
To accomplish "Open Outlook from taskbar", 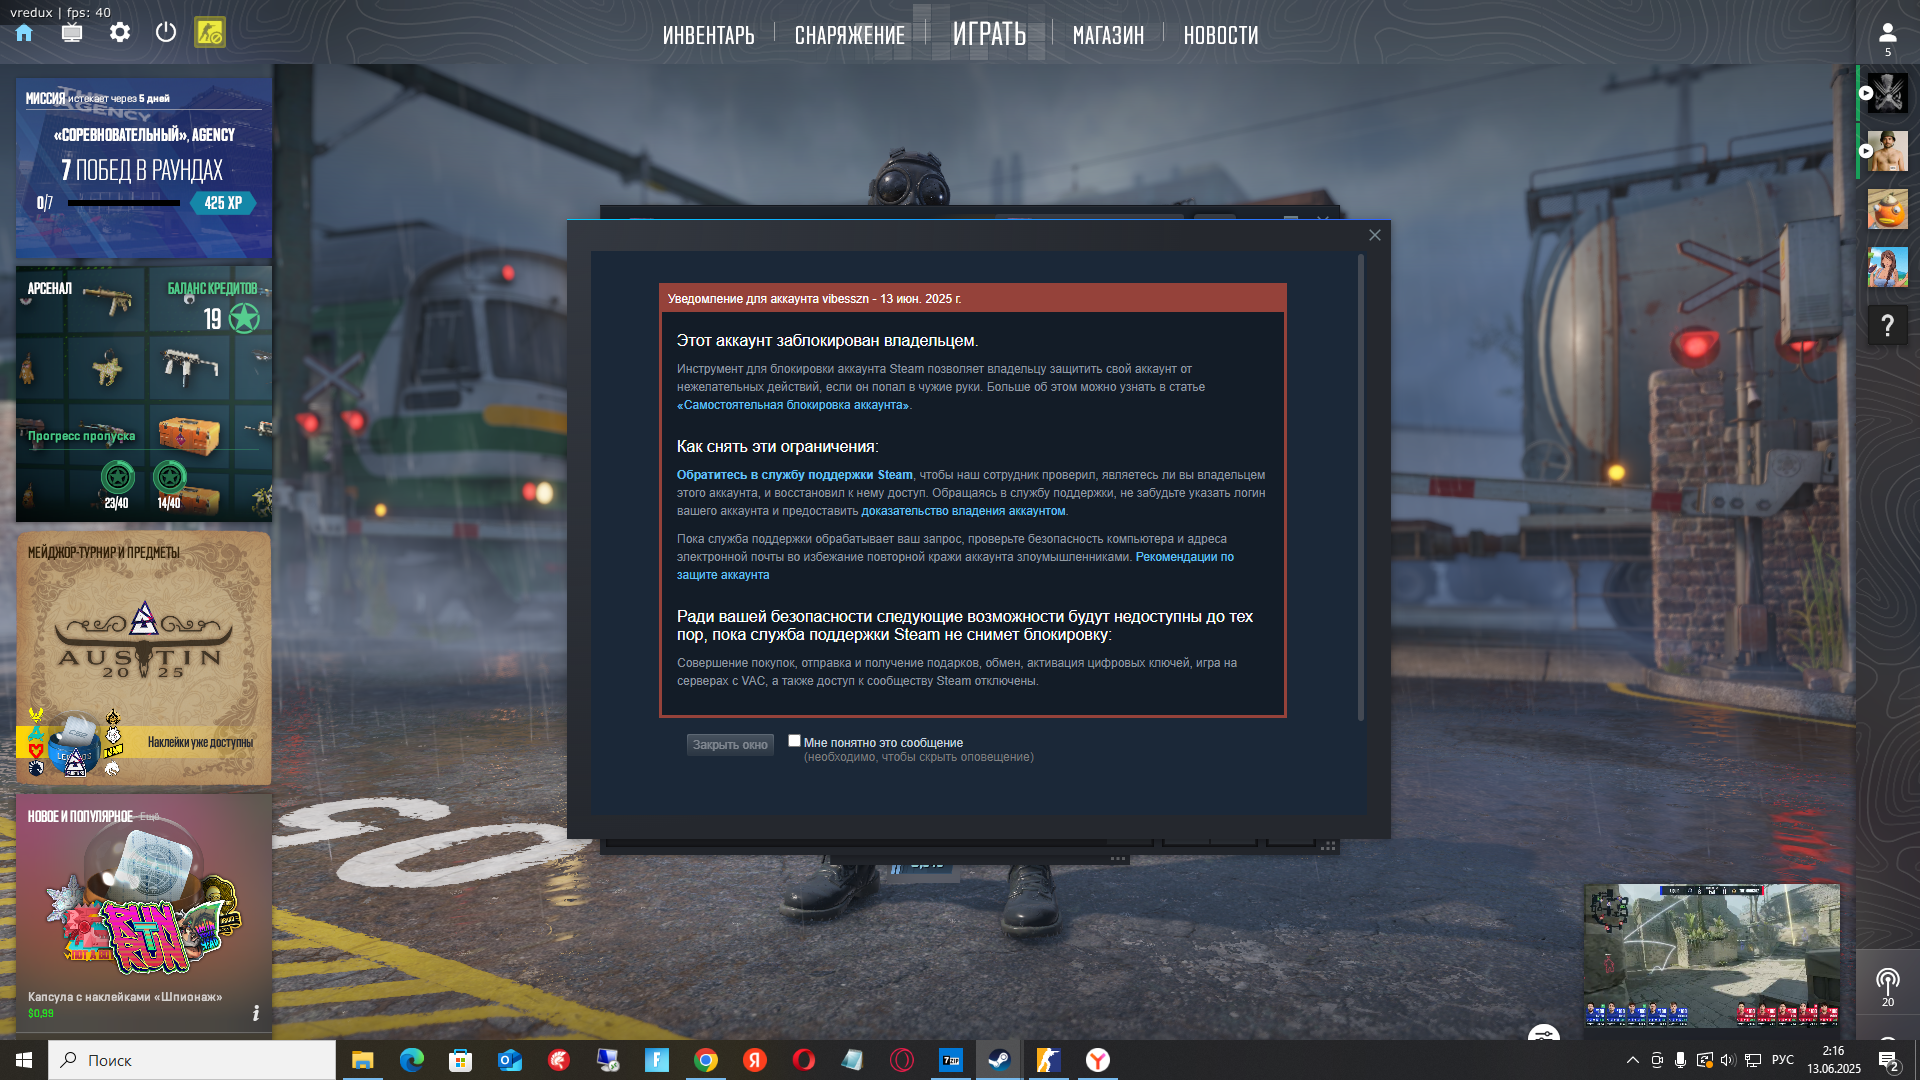I will 509,1060.
